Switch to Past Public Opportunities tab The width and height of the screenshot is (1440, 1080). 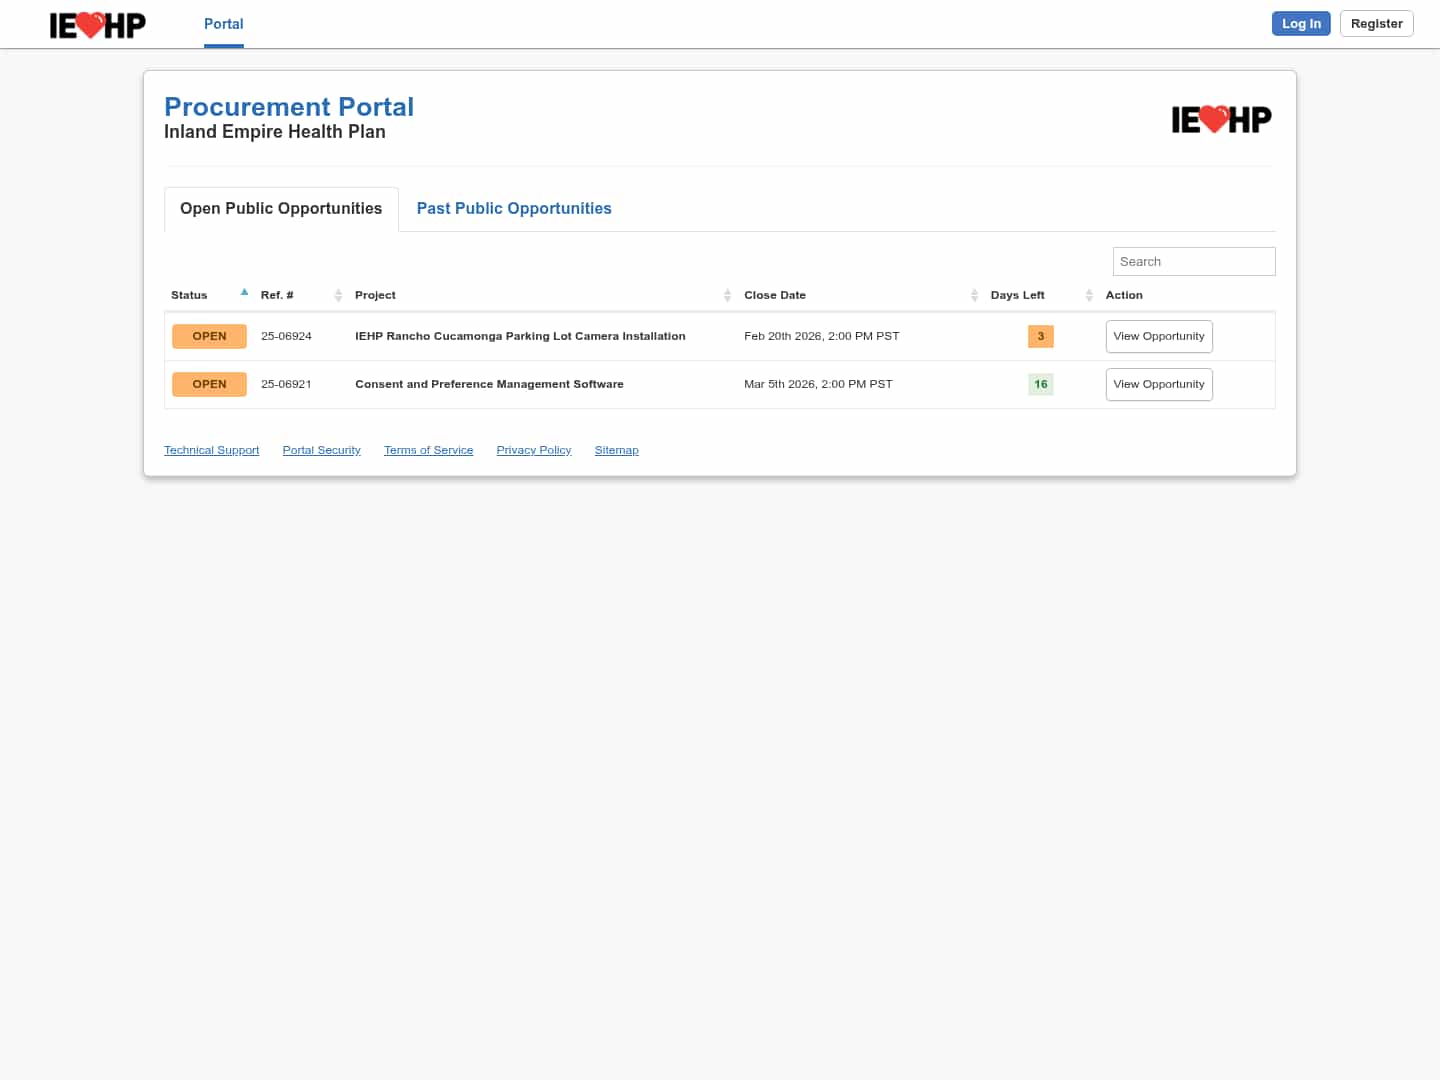514,209
